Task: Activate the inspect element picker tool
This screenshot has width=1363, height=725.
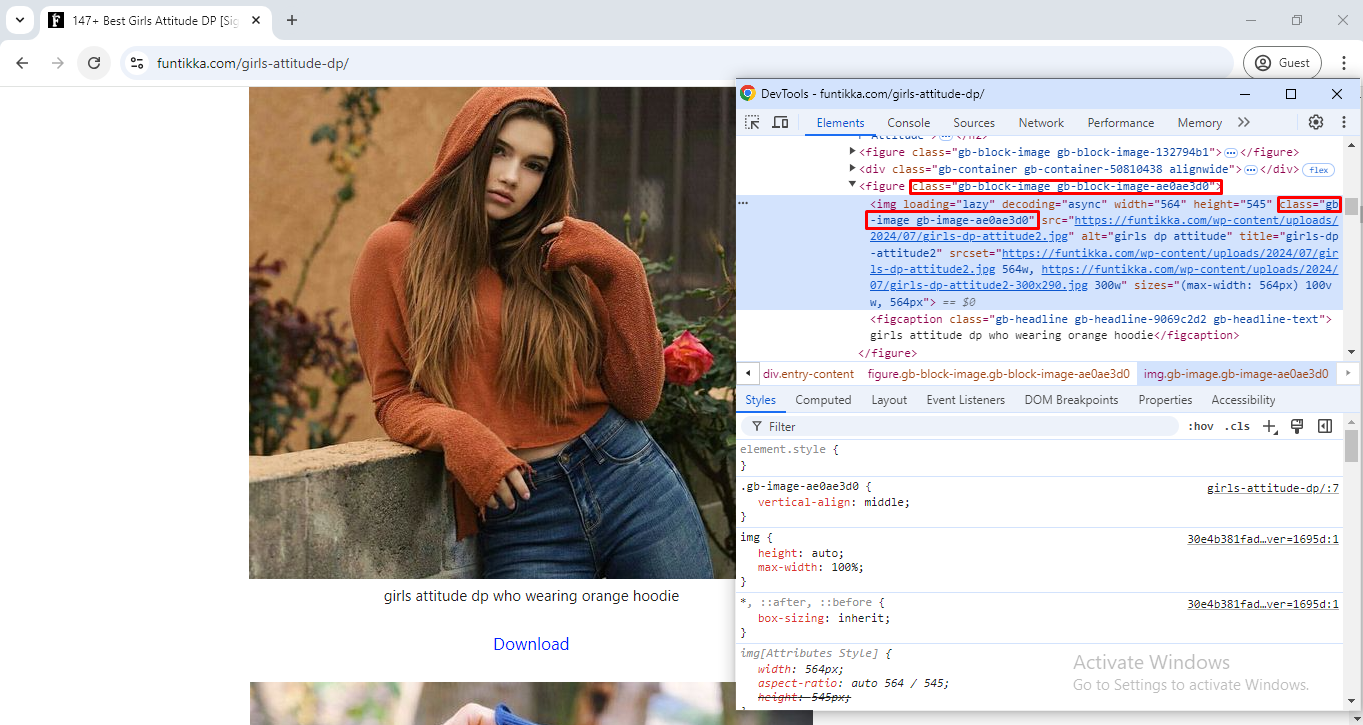Action: click(752, 122)
